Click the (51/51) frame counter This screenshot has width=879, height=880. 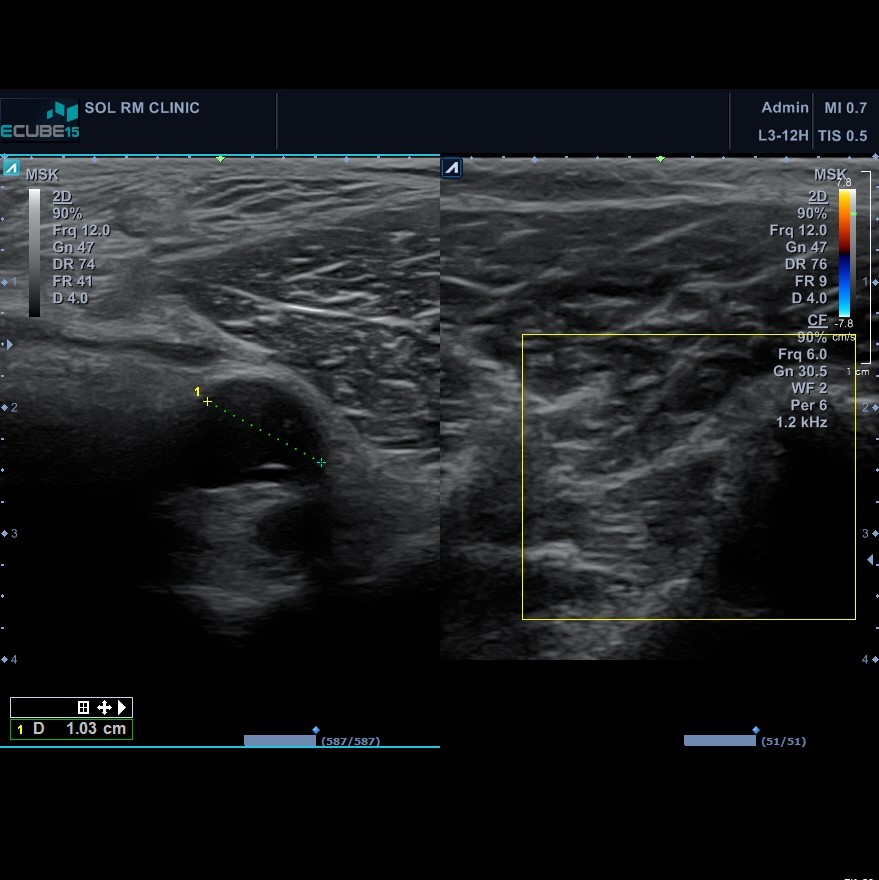pyautogui.click(x=784, y=741)
